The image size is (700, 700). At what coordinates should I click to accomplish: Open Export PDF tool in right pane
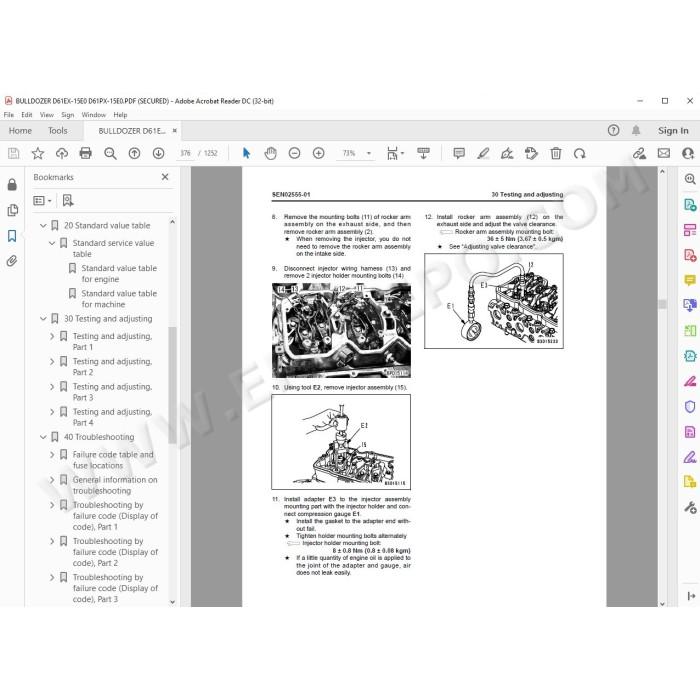point(690,205)
